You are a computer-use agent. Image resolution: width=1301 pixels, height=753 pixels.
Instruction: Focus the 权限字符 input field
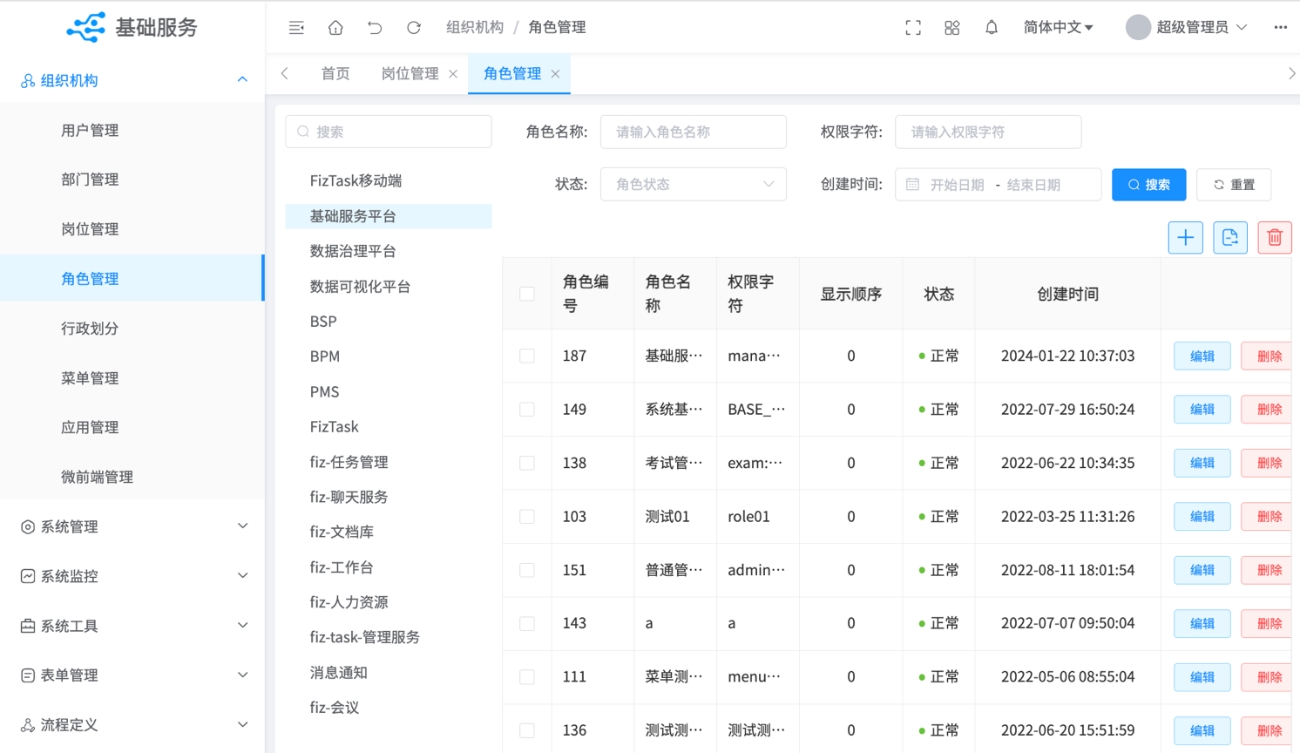click(988, 132)
